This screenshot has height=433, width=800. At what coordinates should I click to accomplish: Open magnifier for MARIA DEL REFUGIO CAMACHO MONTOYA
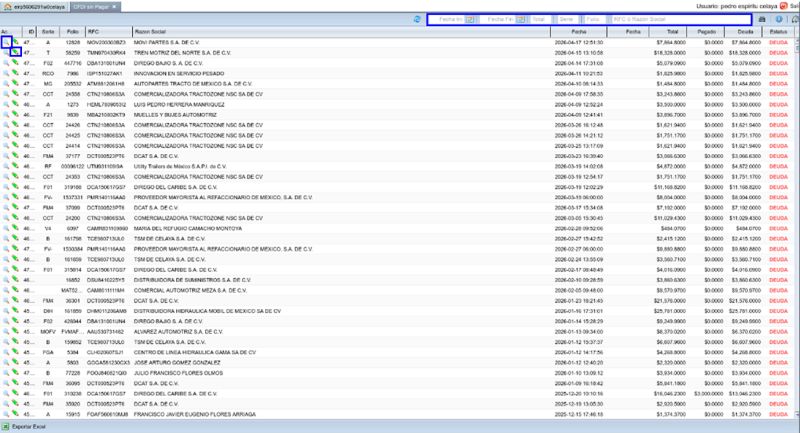[x=6, y=228]
